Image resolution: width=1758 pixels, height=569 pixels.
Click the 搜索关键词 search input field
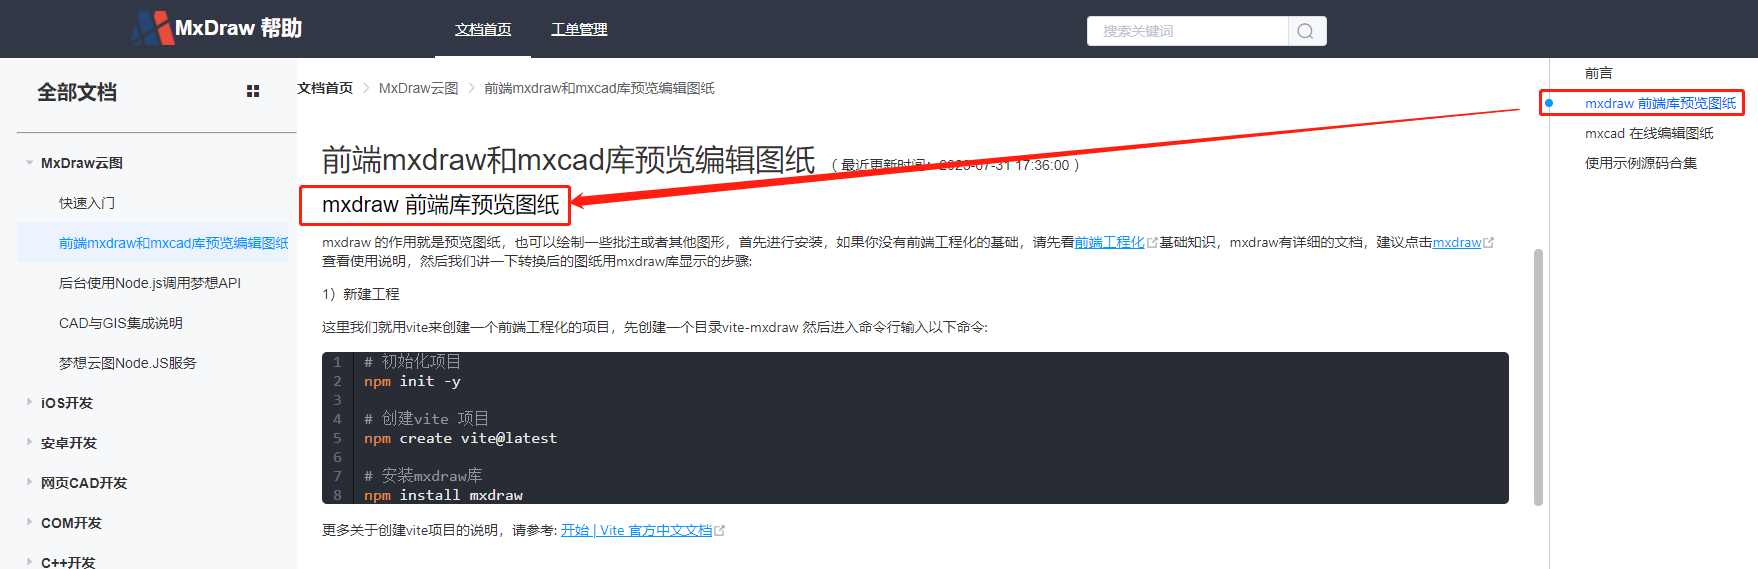(1187, 31)
